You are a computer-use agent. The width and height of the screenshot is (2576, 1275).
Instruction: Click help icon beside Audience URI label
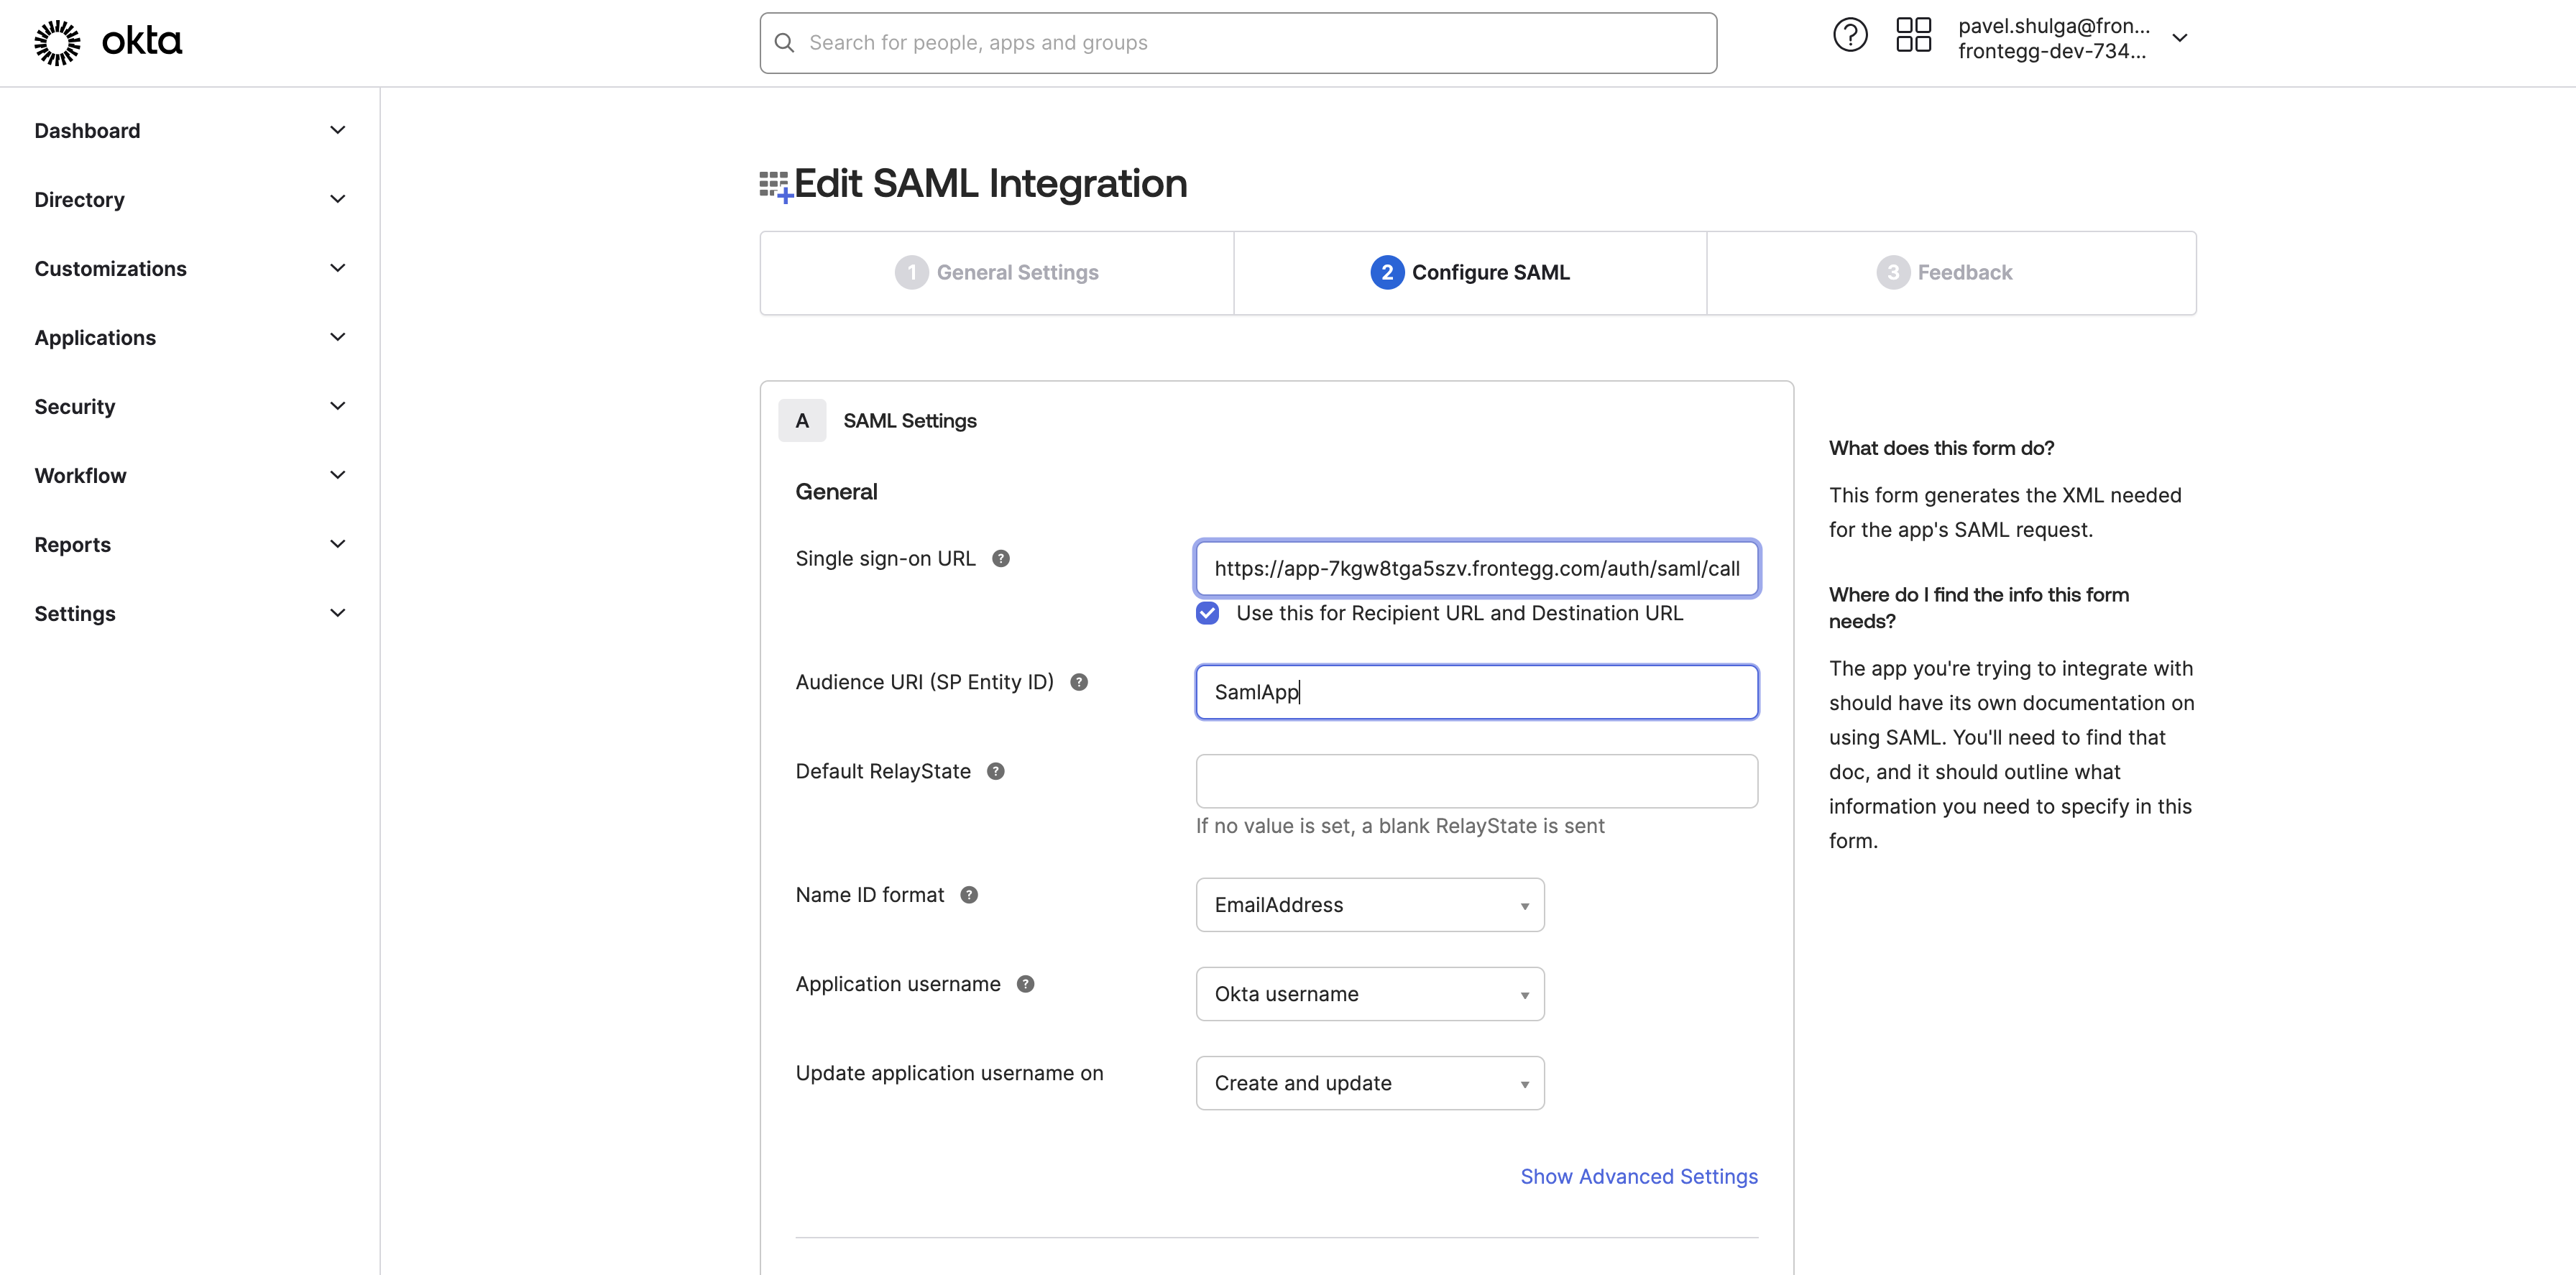click(x=1078, y=682)
